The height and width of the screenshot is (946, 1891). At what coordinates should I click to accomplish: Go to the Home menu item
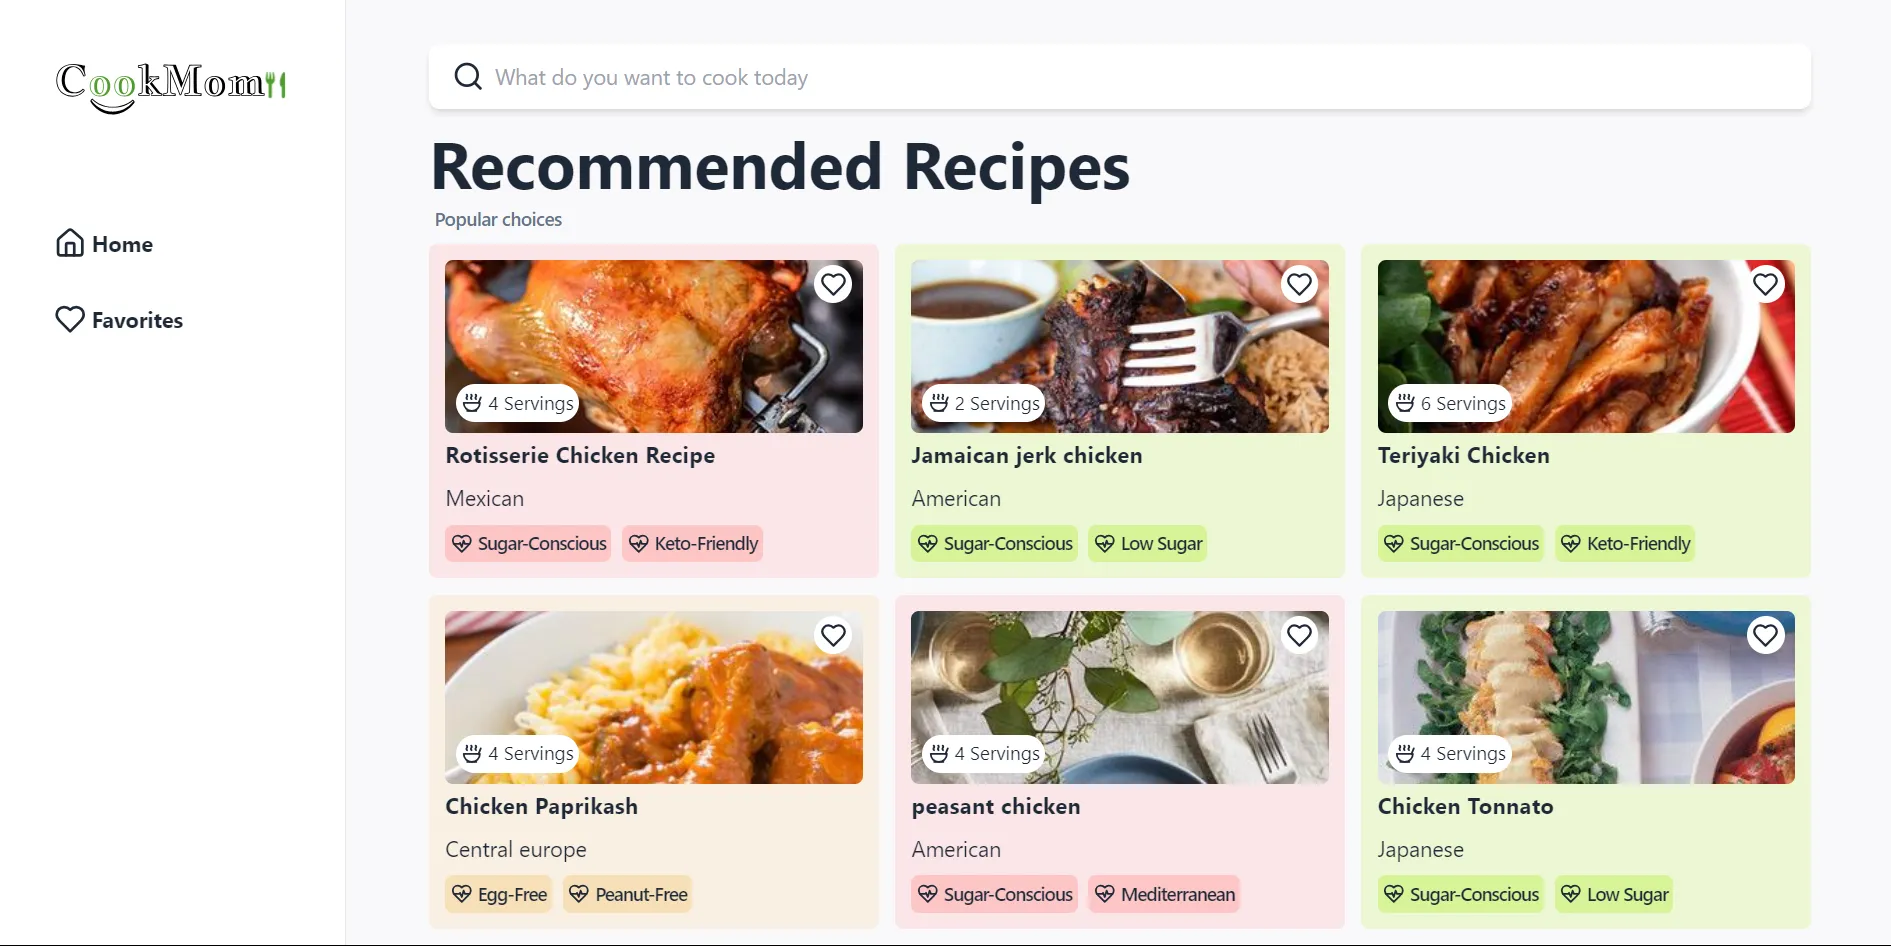tap(122, 244)
